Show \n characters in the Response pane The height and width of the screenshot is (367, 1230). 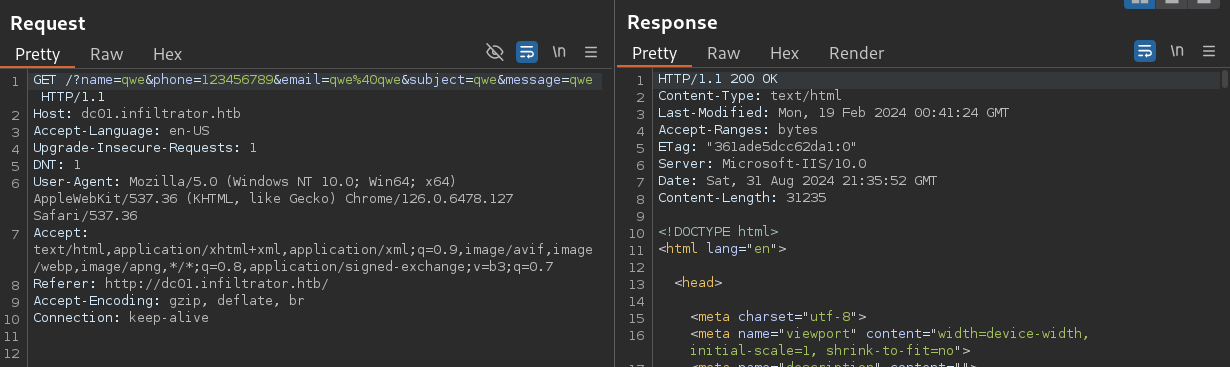point(1178,51)
